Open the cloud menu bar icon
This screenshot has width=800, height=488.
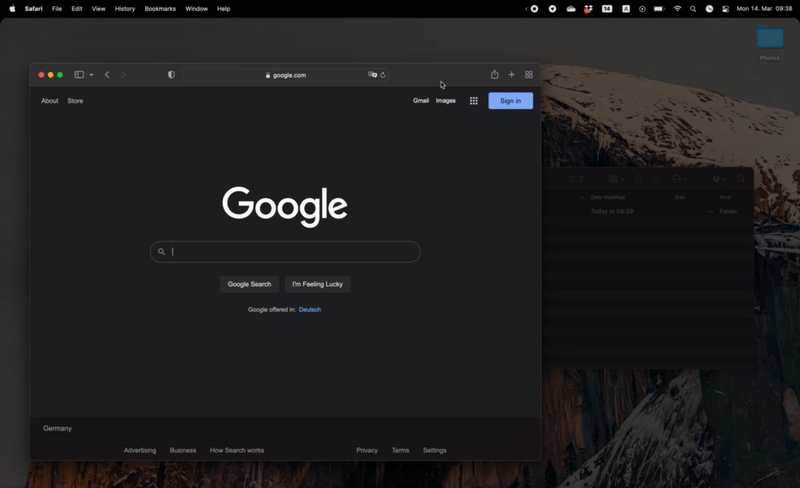tap(571, 9)
